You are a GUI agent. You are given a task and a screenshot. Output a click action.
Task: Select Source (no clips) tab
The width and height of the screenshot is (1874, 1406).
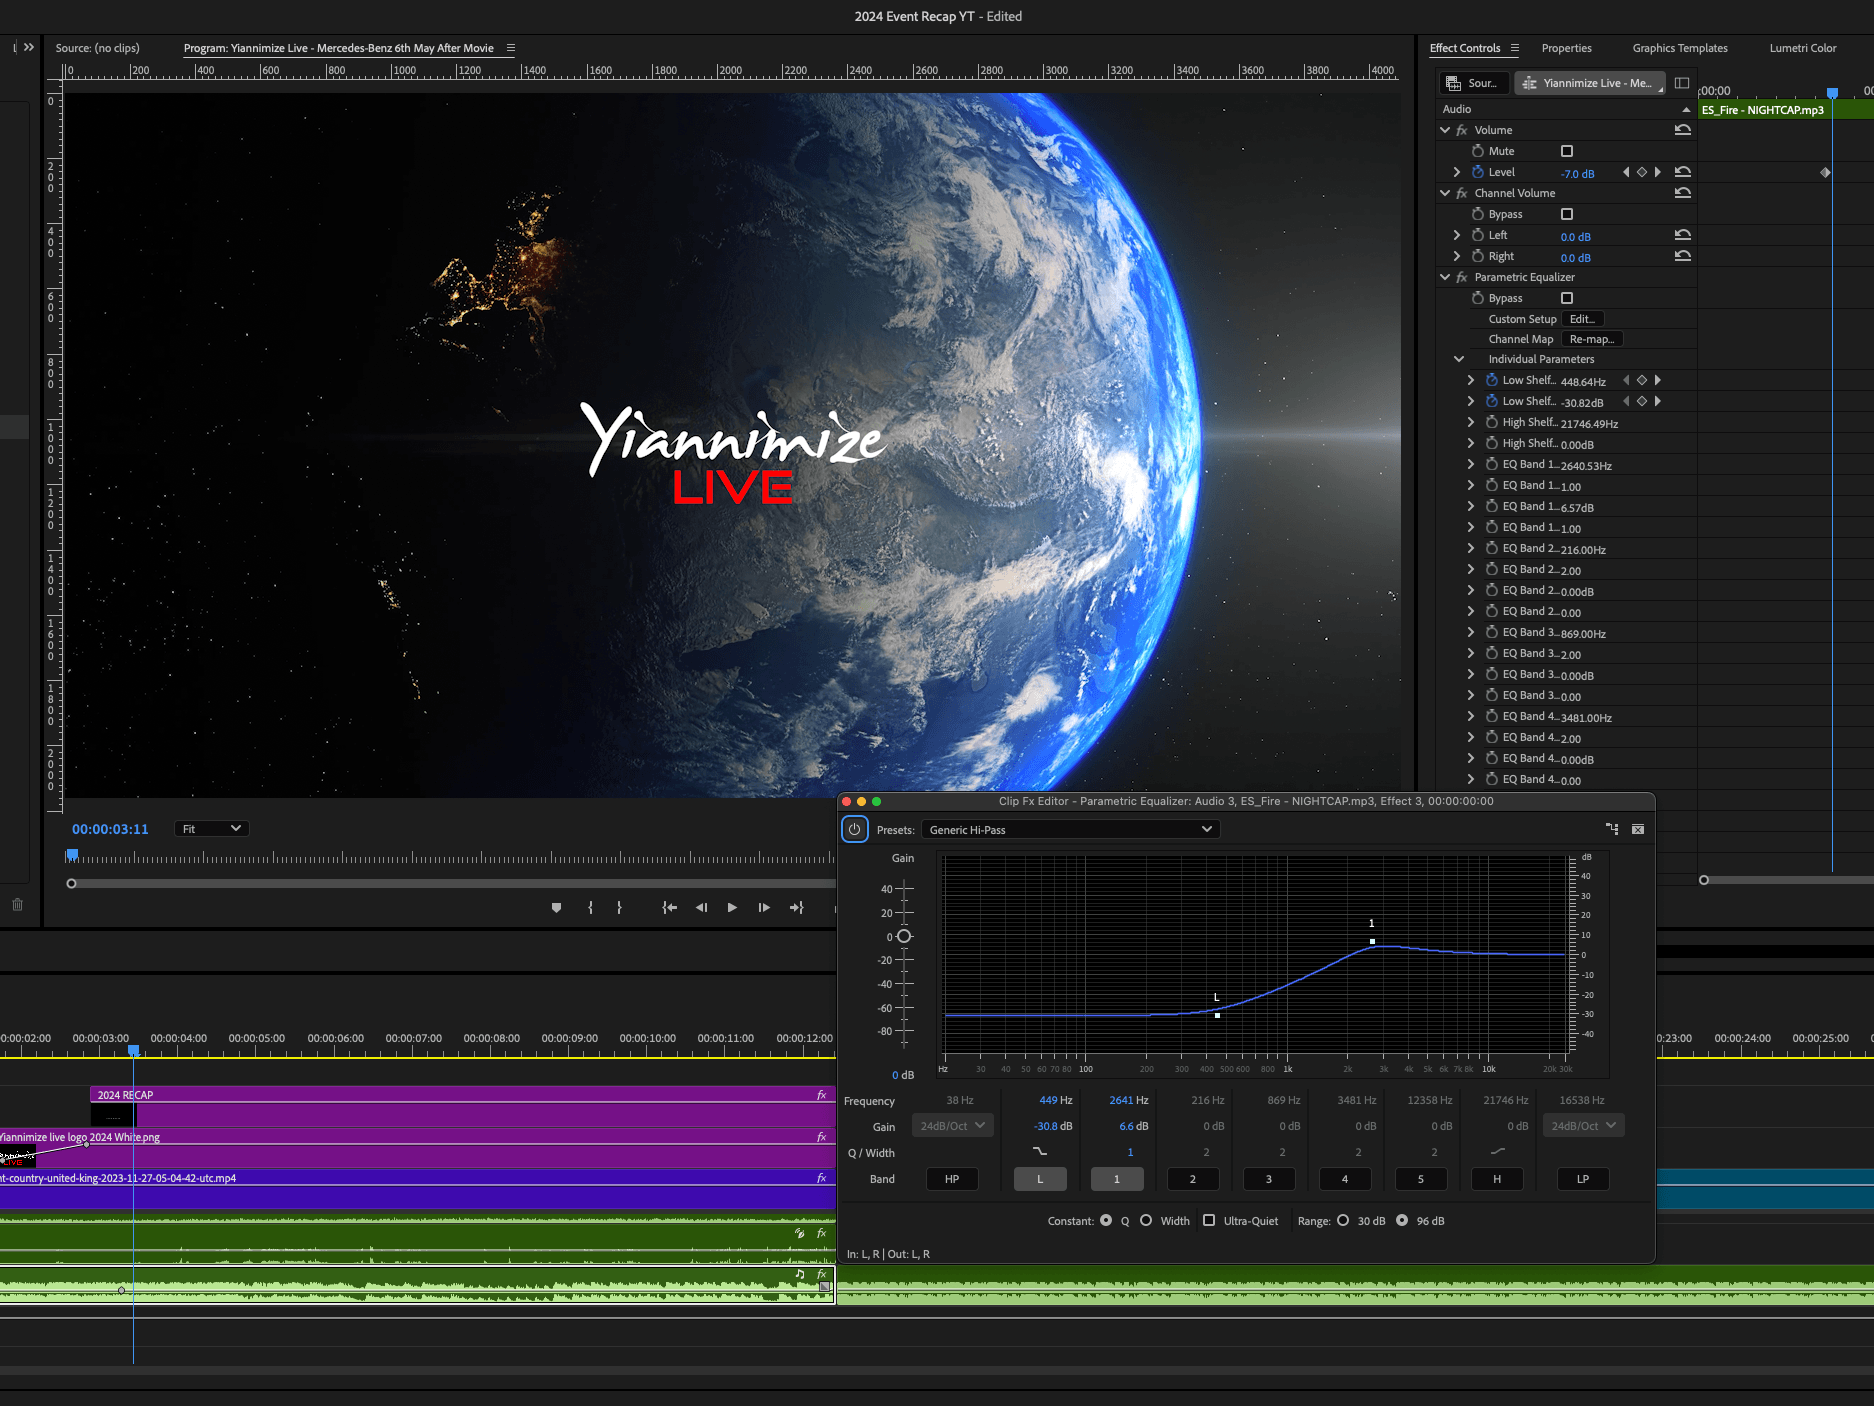[97, 48]
